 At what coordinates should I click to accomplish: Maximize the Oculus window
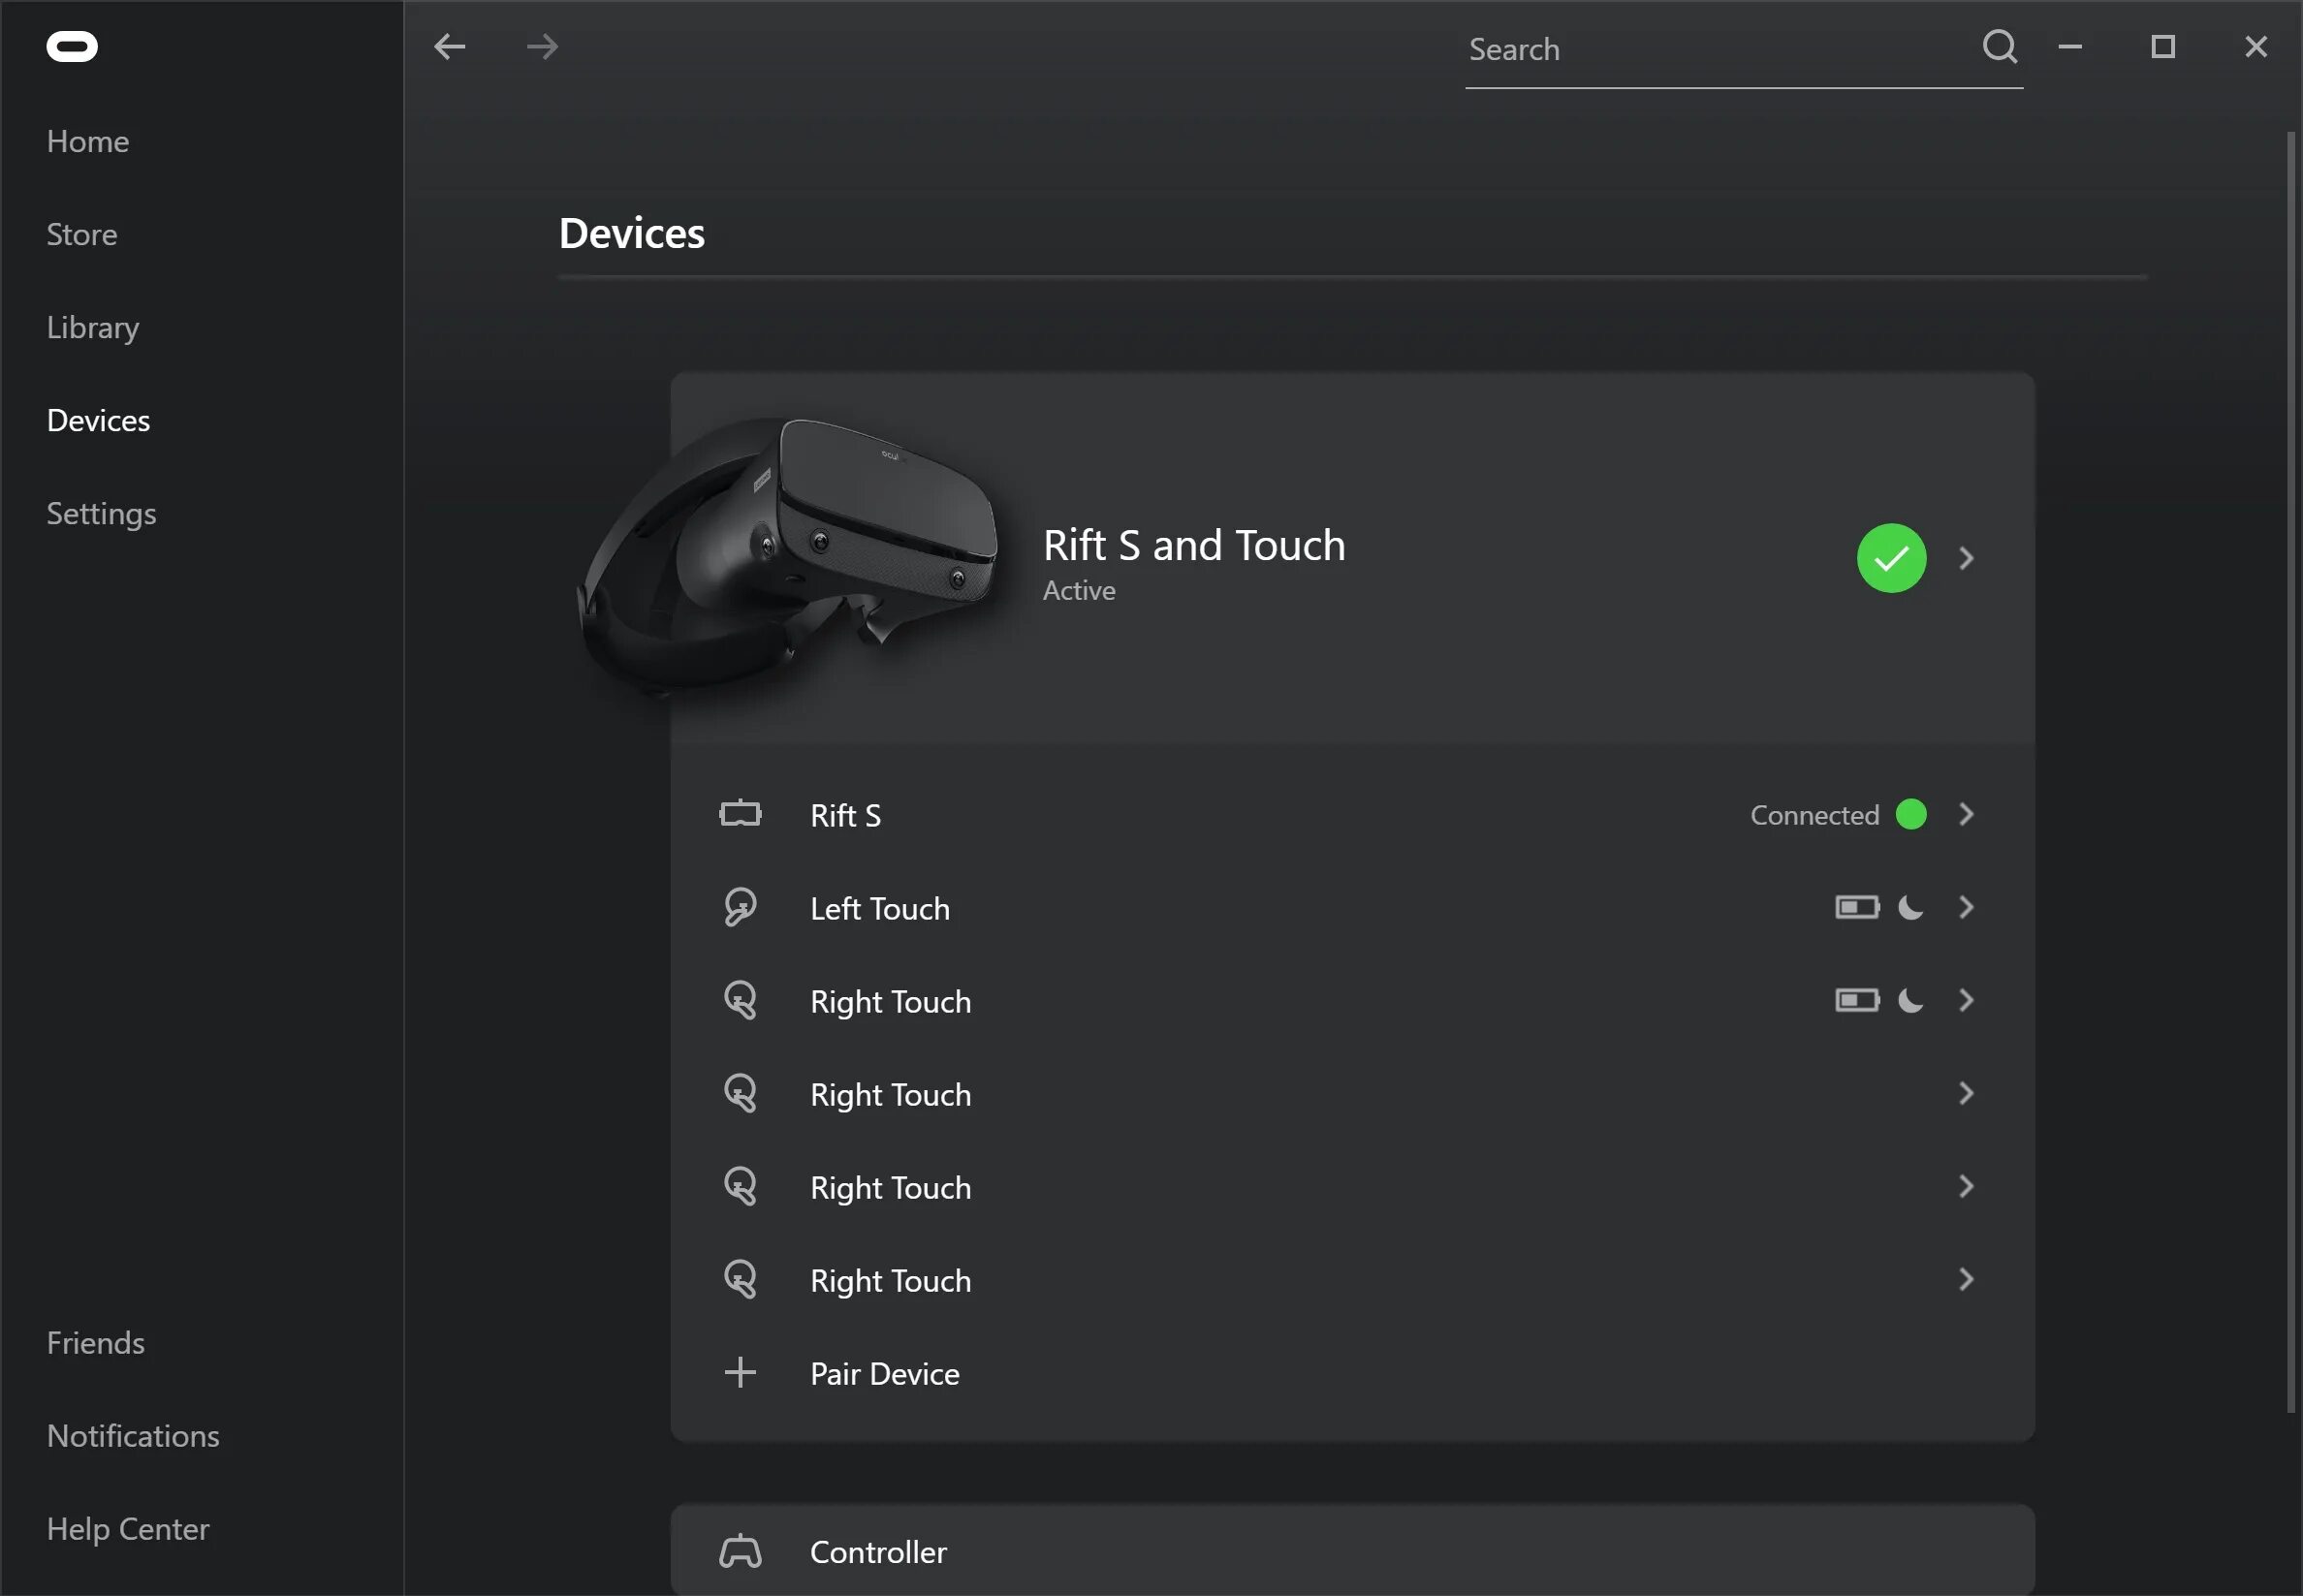(2163, 47)
